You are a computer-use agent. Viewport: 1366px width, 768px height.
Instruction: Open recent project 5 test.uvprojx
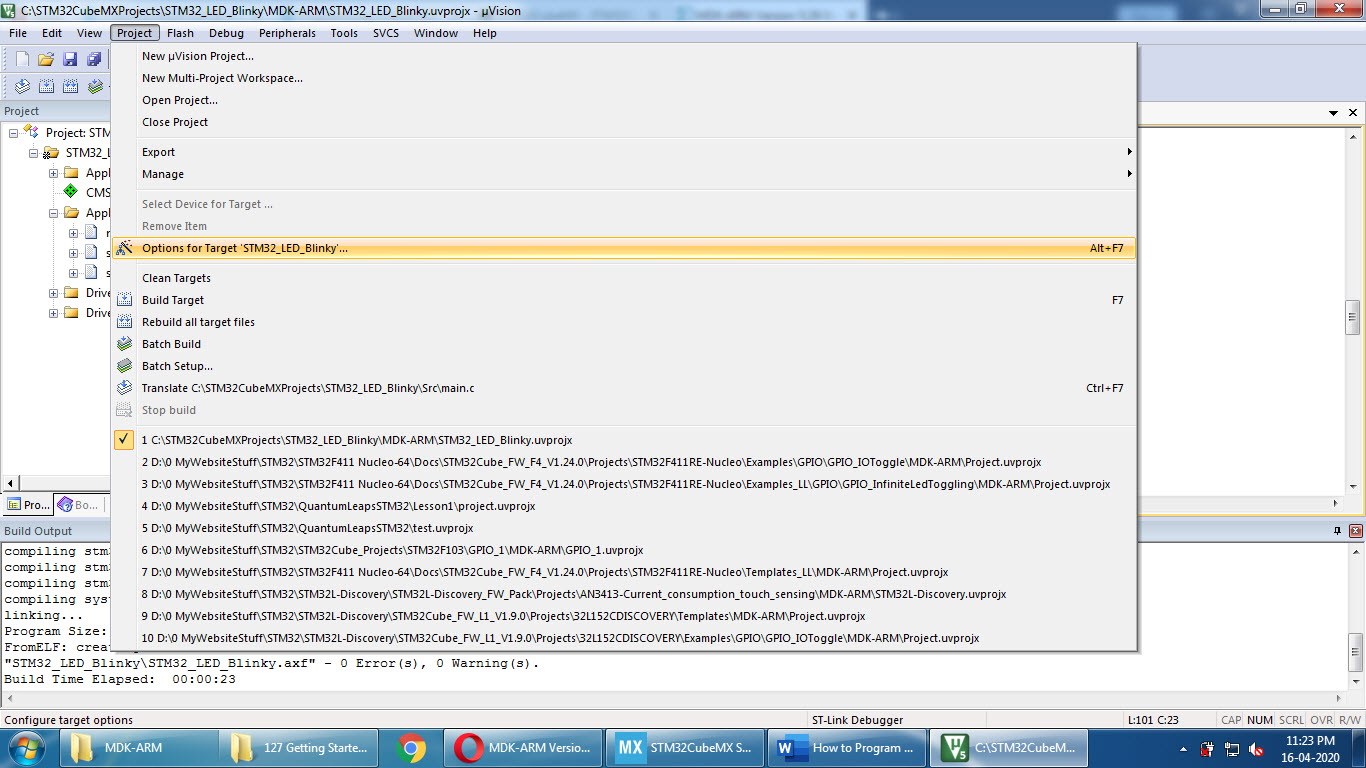click(623, 528)
